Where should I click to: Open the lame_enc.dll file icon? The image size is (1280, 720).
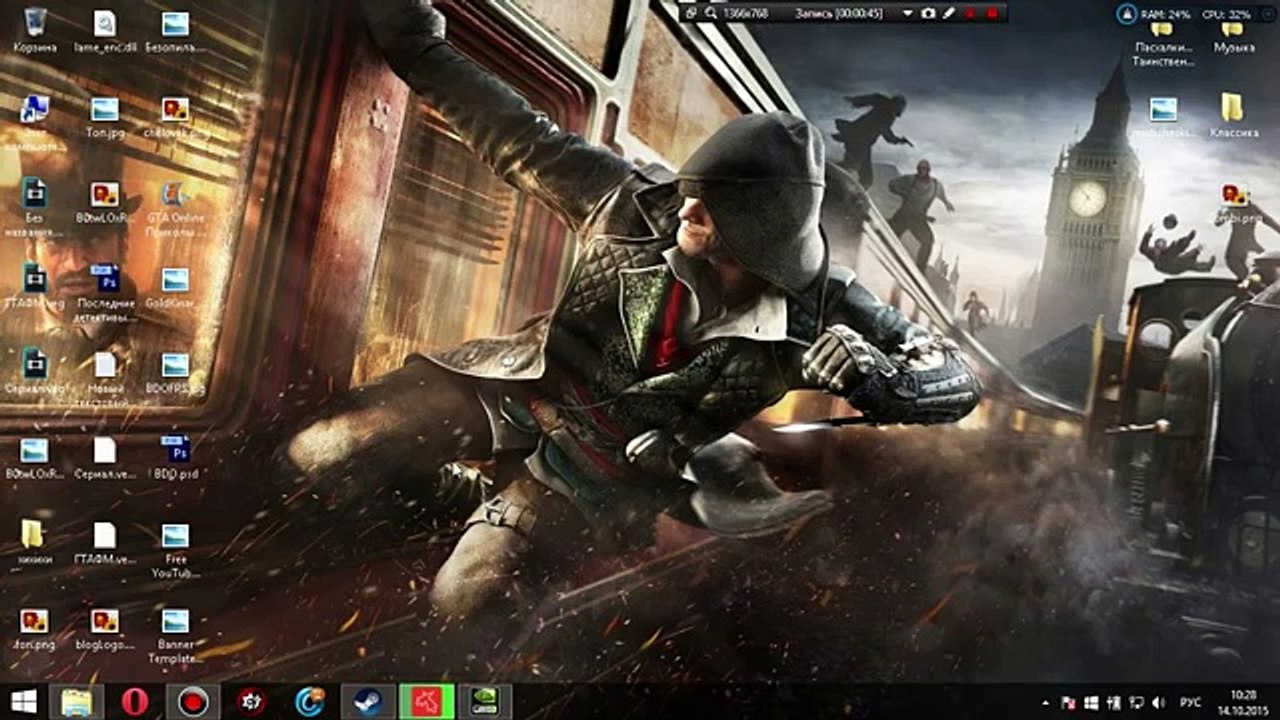coord(104,29)
